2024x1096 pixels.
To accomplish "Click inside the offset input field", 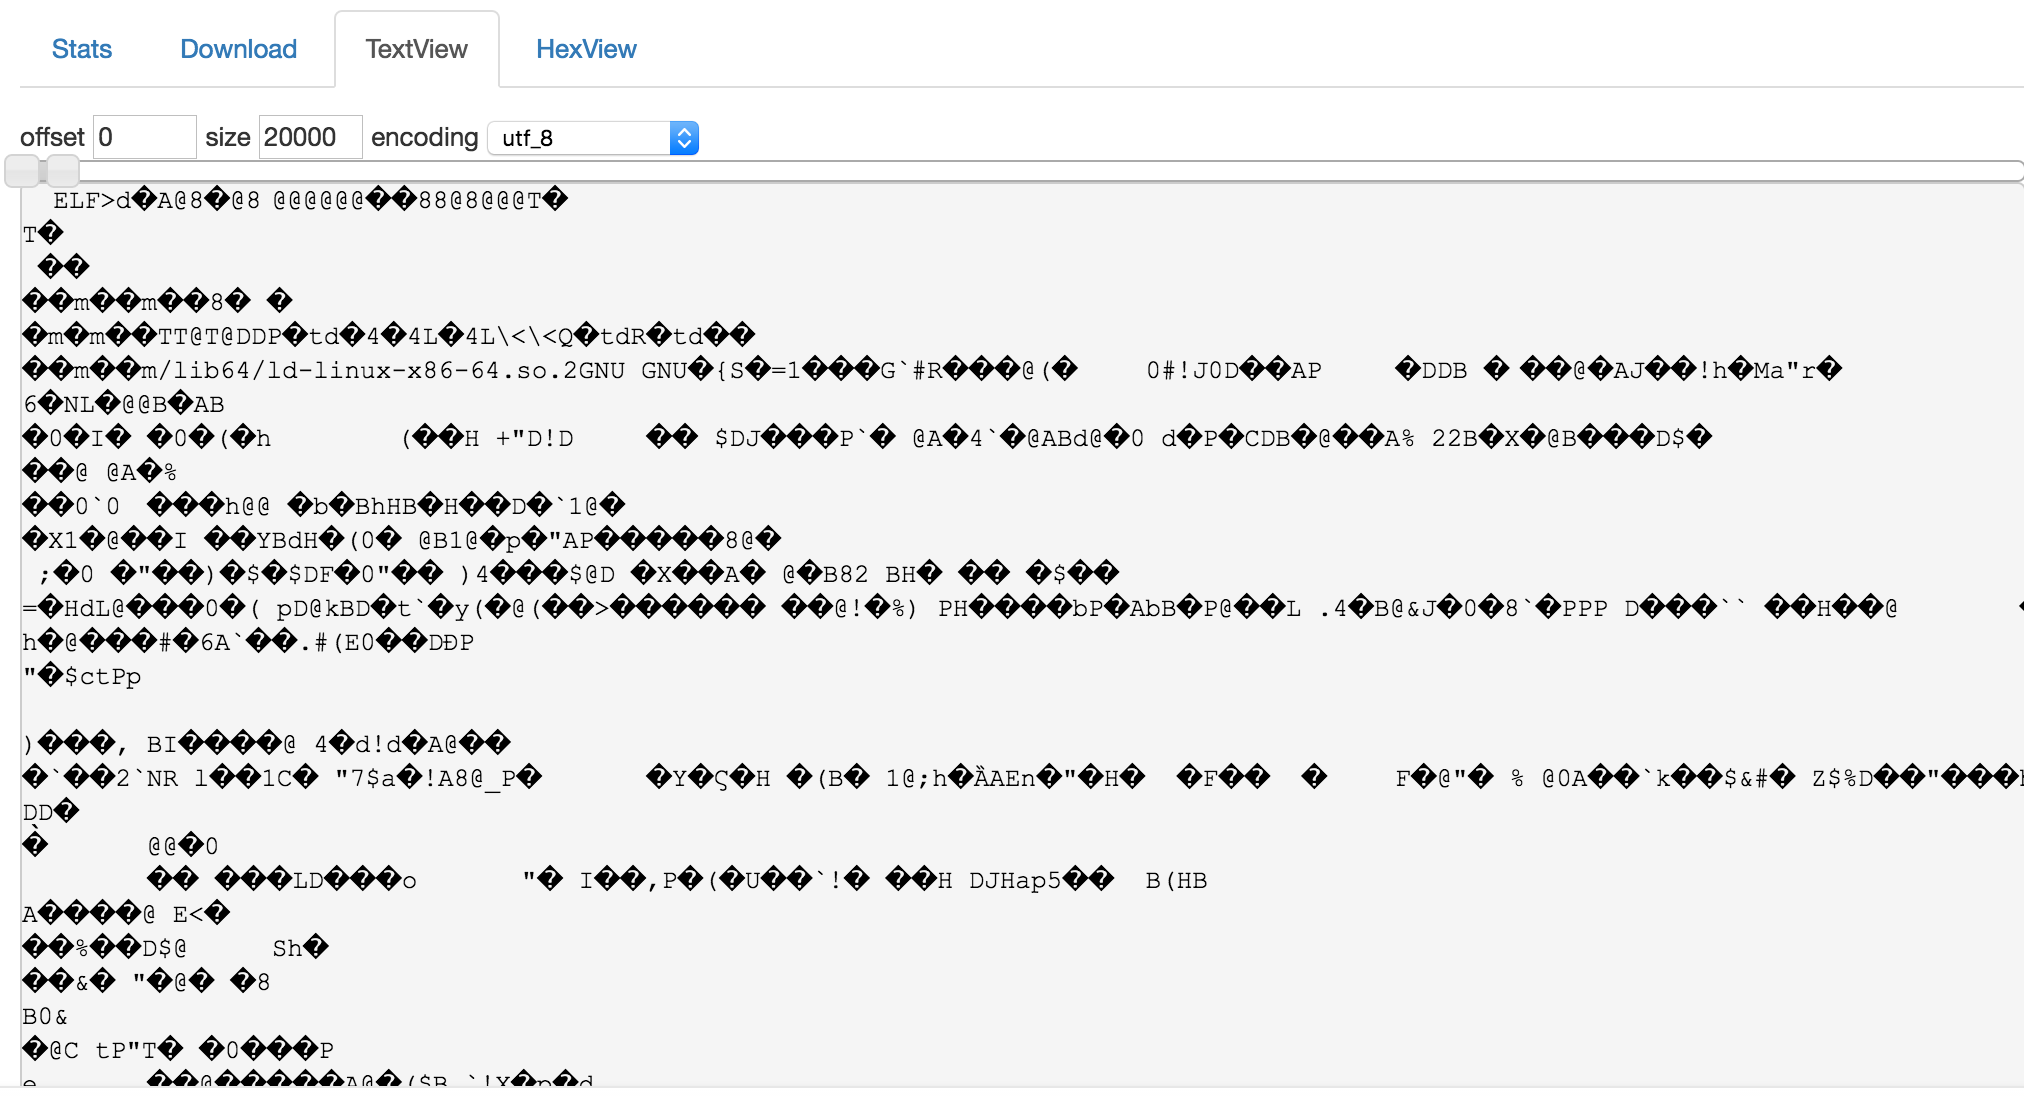I will pos(144,136).
